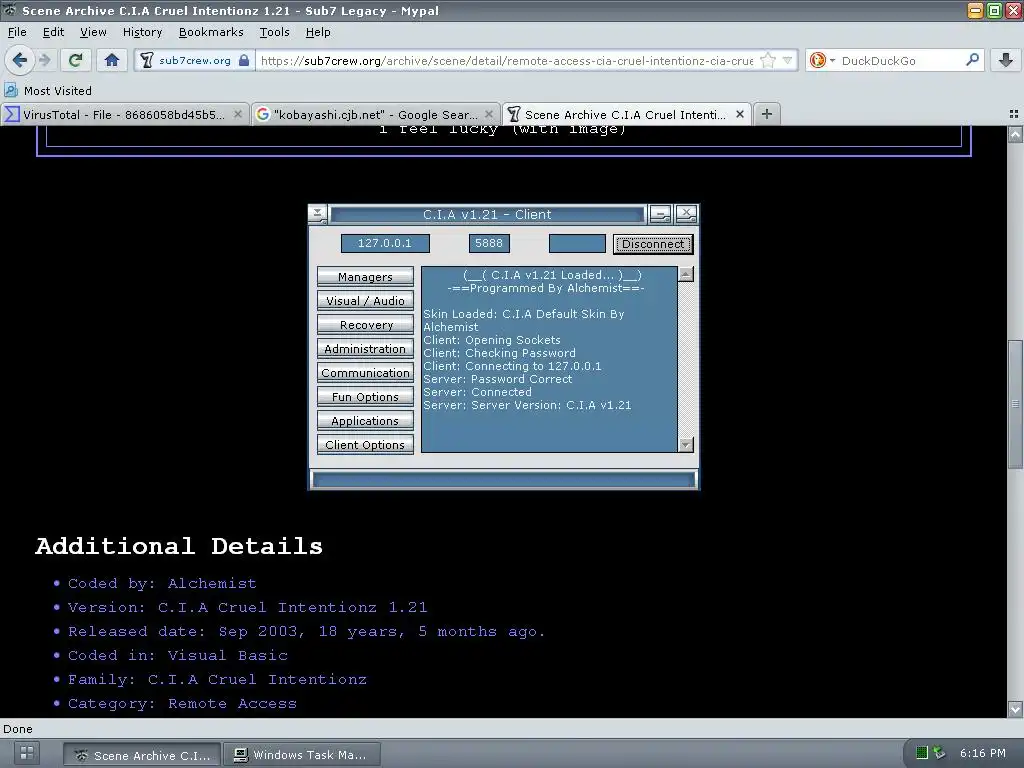Click the search magnifier icon
Screen dimensions: 1024x768
(972, 60)
